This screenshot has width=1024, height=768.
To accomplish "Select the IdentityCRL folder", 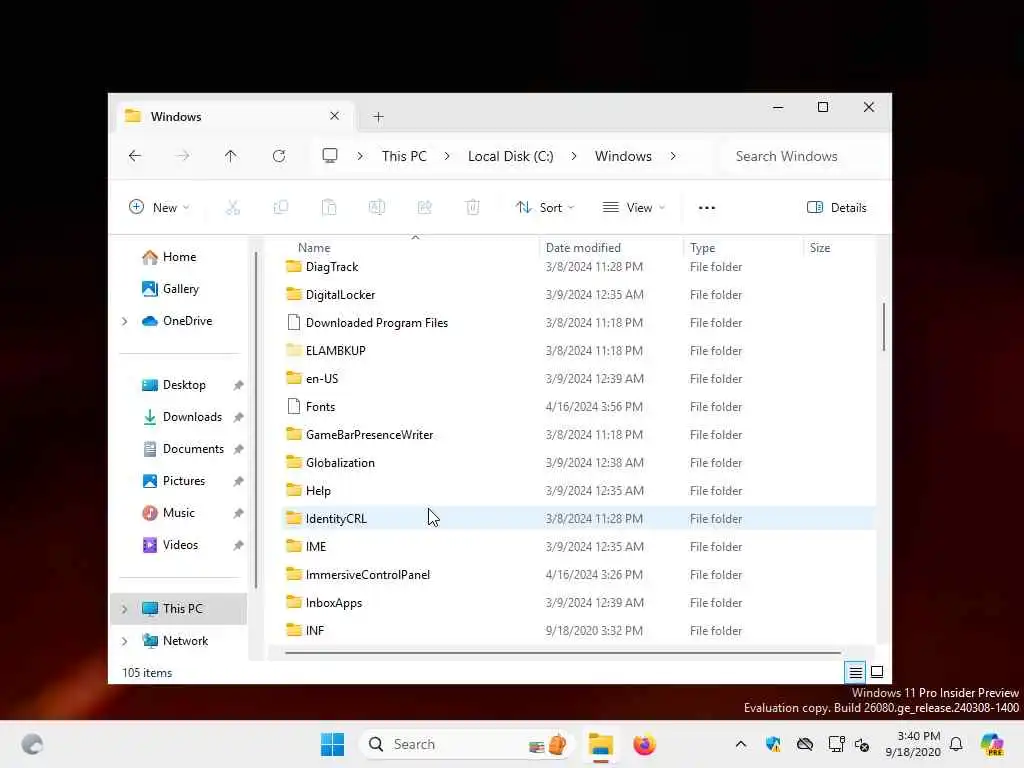I will (x=578, y=519).
